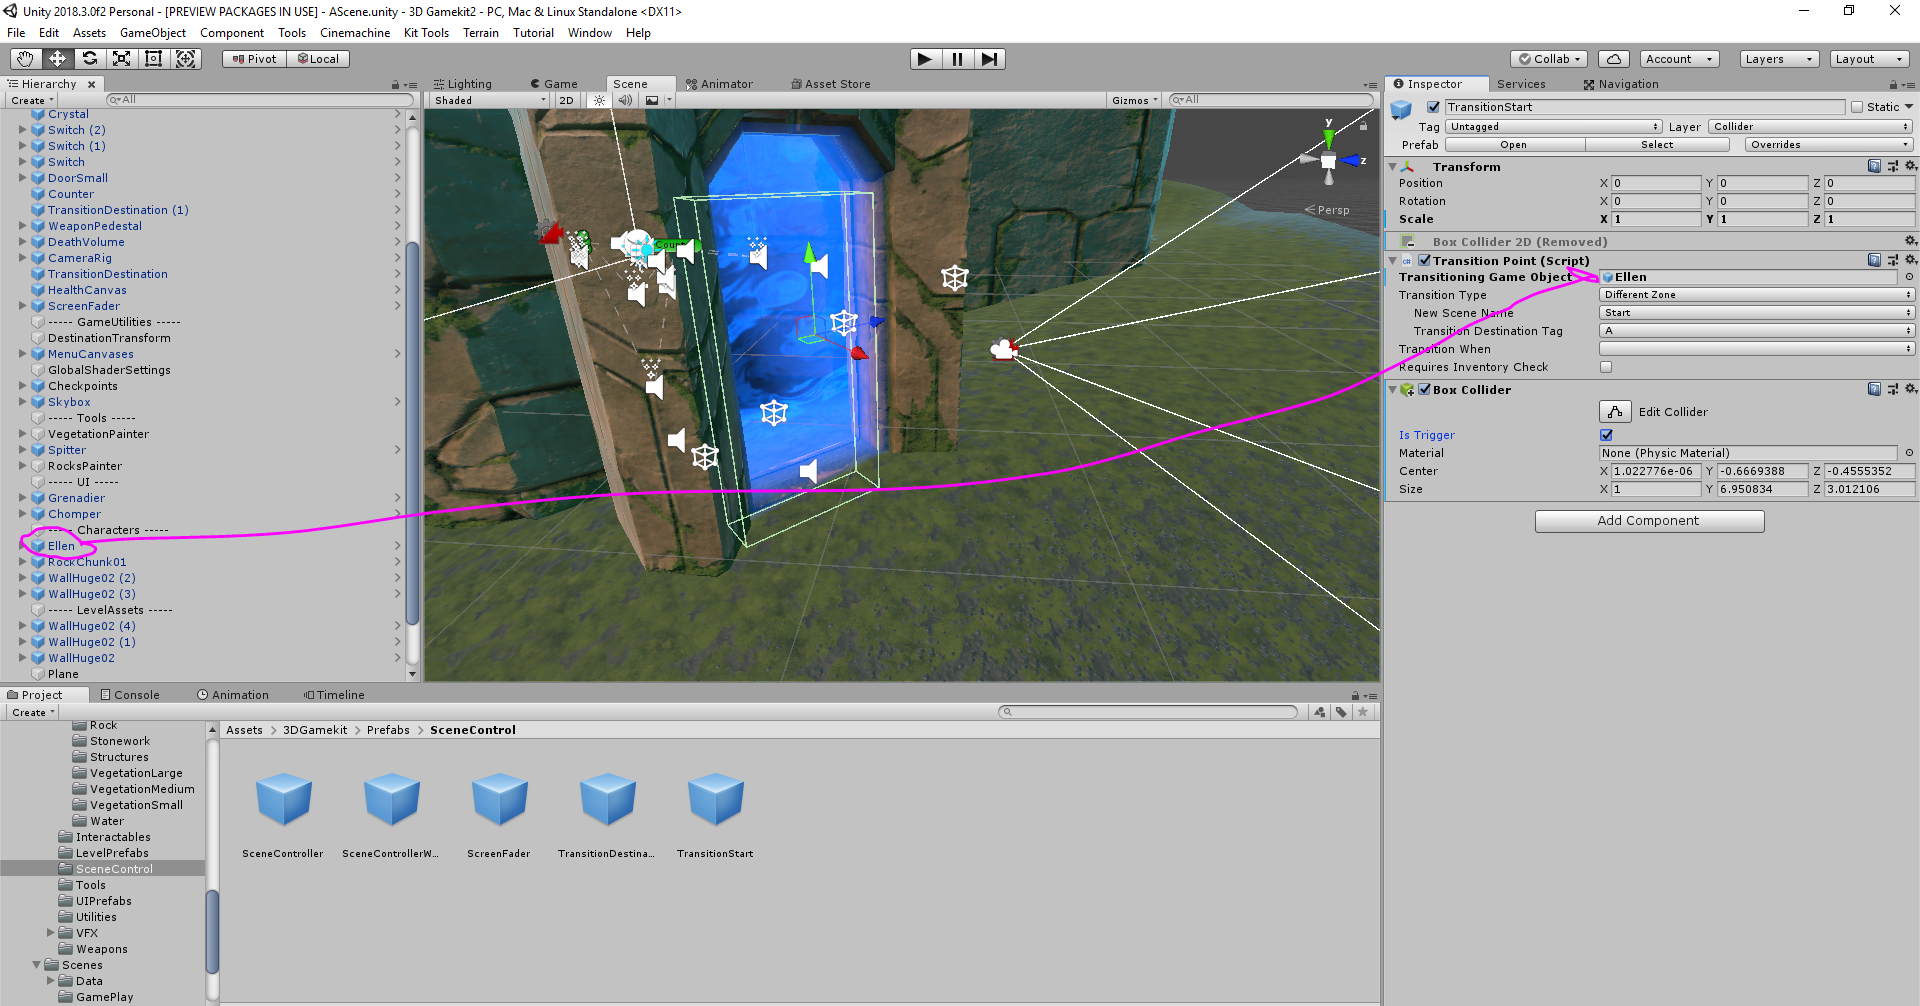Open Transition When dropdown
This screenshot has width=1920, height=1006.
pyautogui.click(x=1757, y=349)
